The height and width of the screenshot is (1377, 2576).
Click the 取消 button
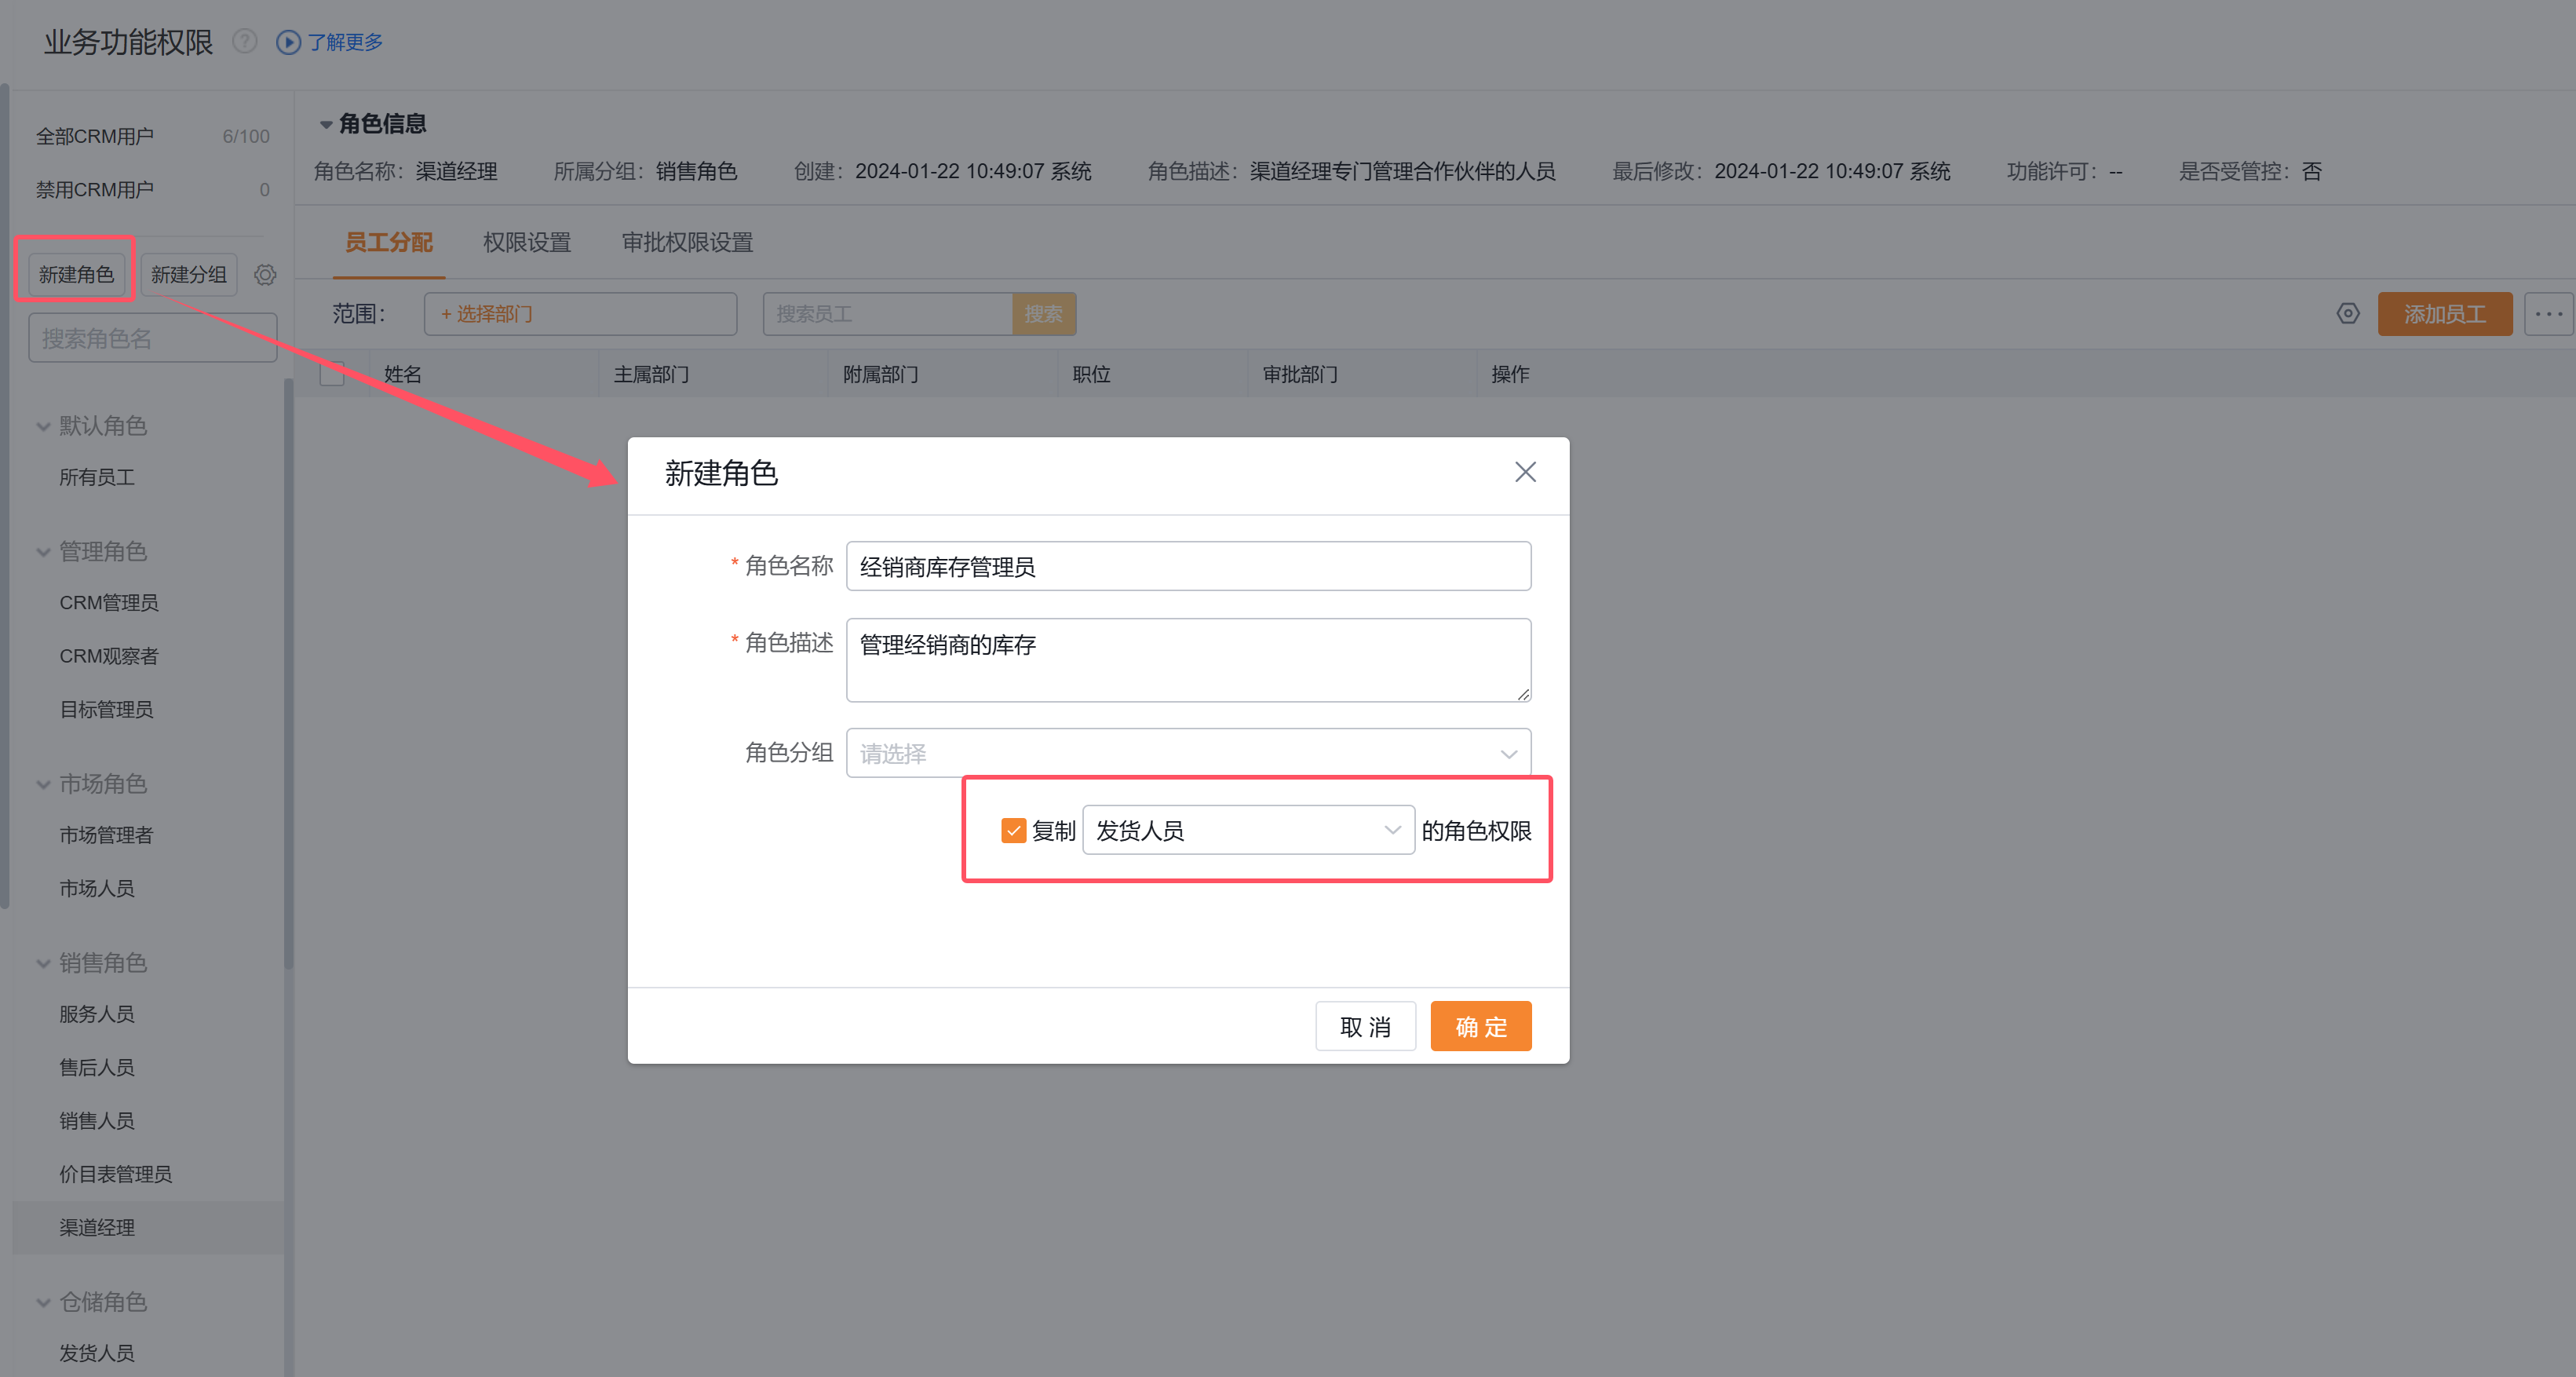point(1365,1026)
